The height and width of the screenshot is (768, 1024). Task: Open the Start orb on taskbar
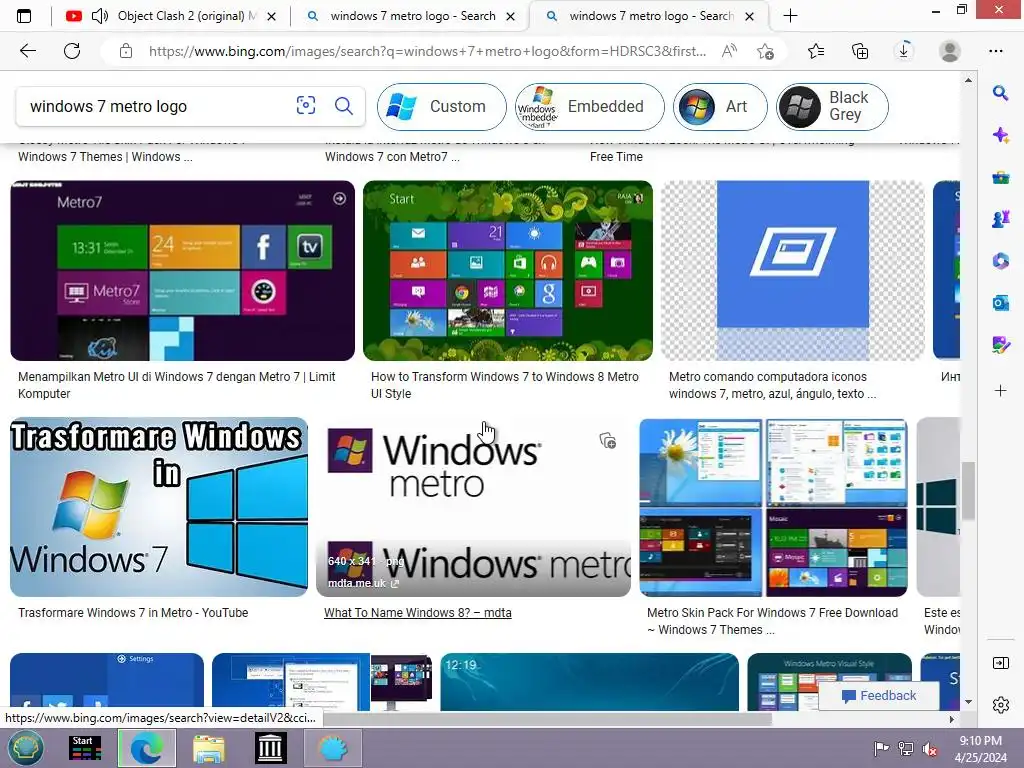(x=25, y=748)
